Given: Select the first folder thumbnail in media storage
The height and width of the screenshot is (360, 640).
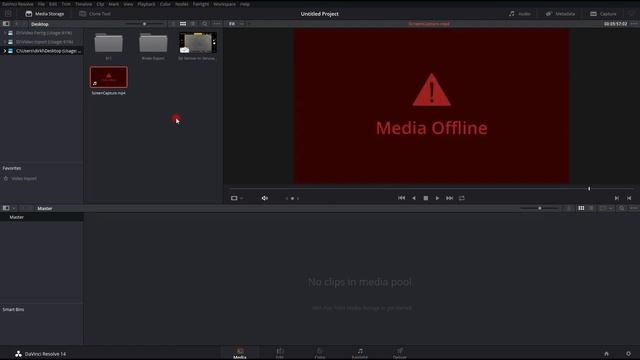Looking at the screenshot, I should coord(109,43).
